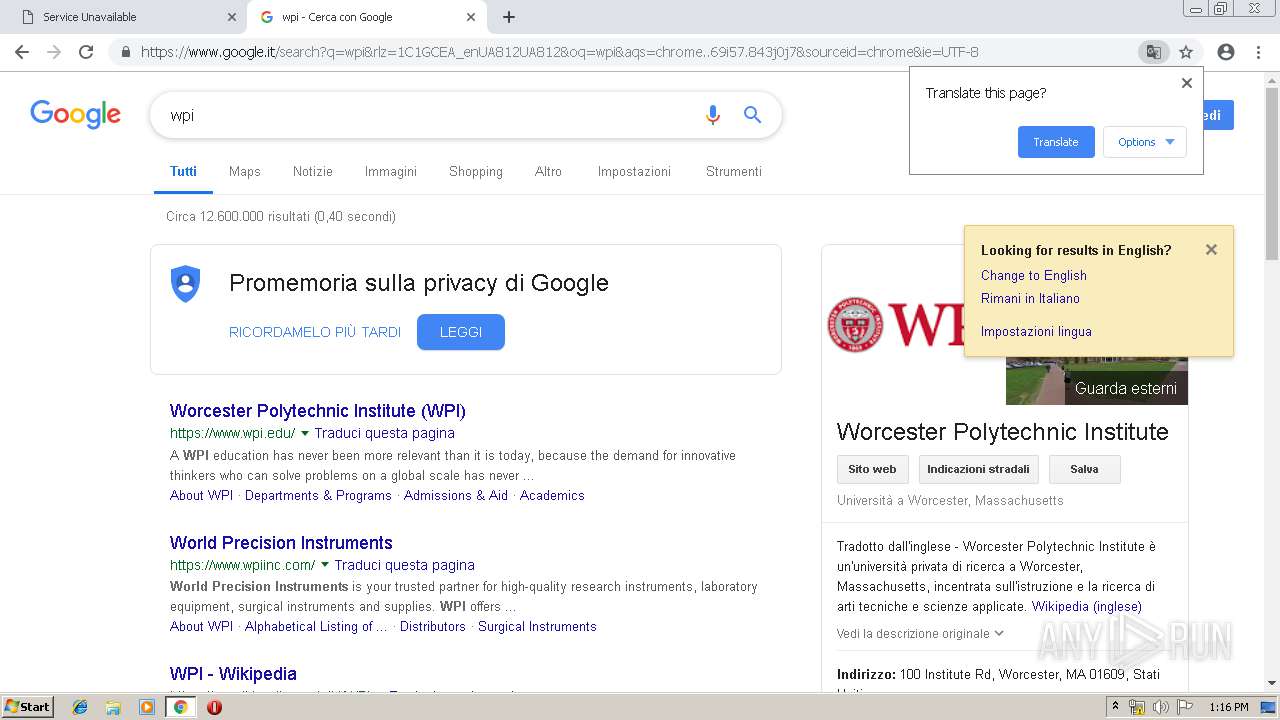The width and height of the screenshot is (1280, 720).
Task: Expand wpiinc.com result URL dropdown arrow
Action: pyautogui.click(x=325, y=565)
